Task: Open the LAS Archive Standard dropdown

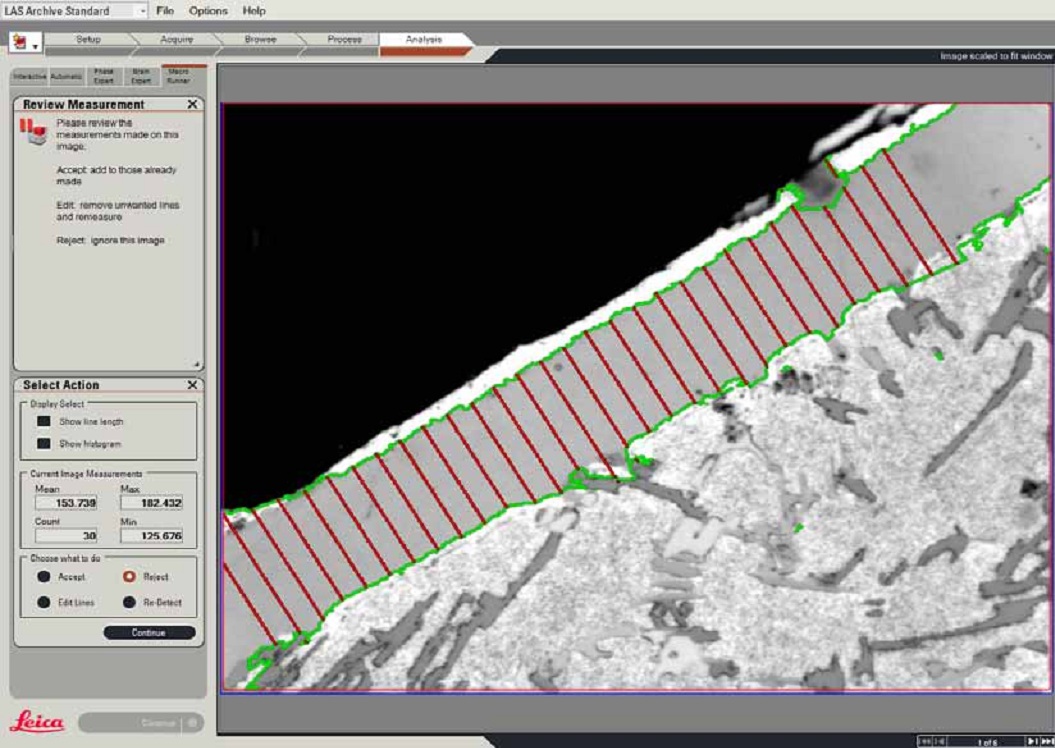Action: click(141, 11)
